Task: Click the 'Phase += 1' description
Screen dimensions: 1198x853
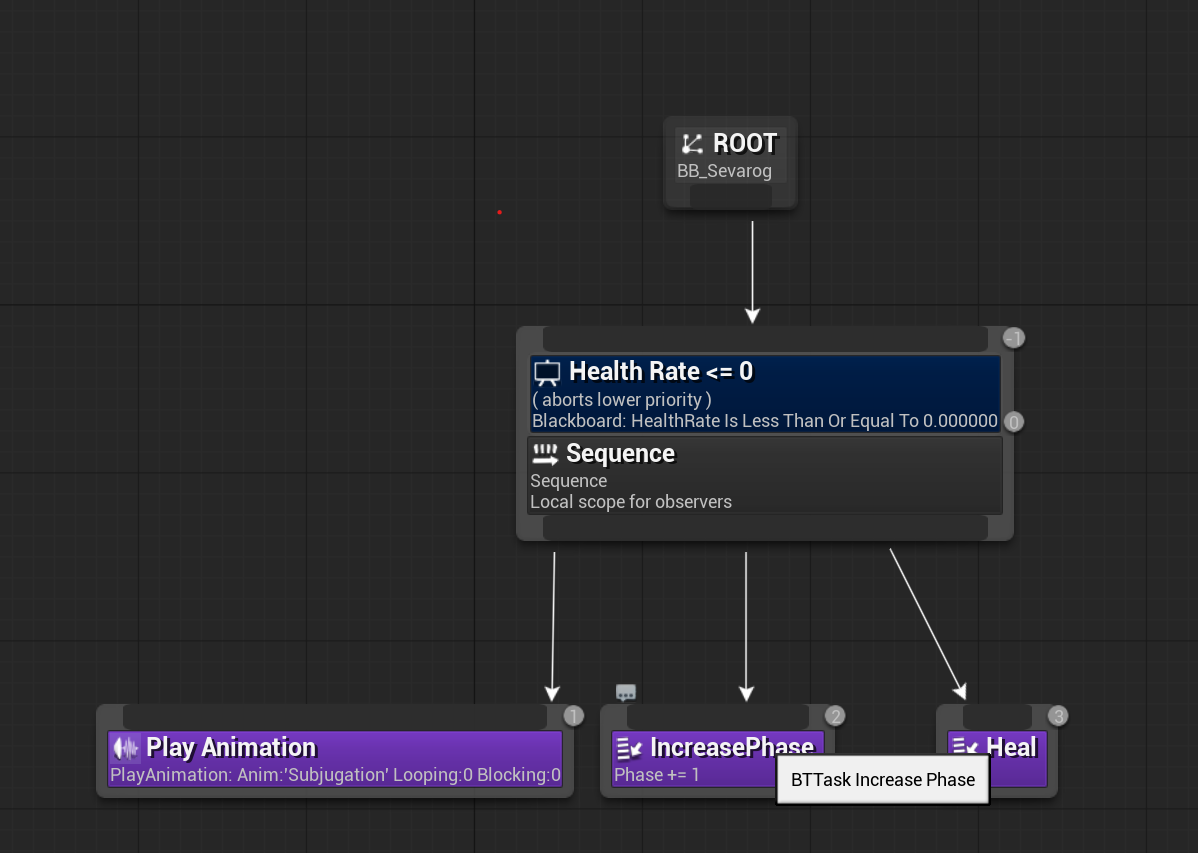Action: click(656, 775)
